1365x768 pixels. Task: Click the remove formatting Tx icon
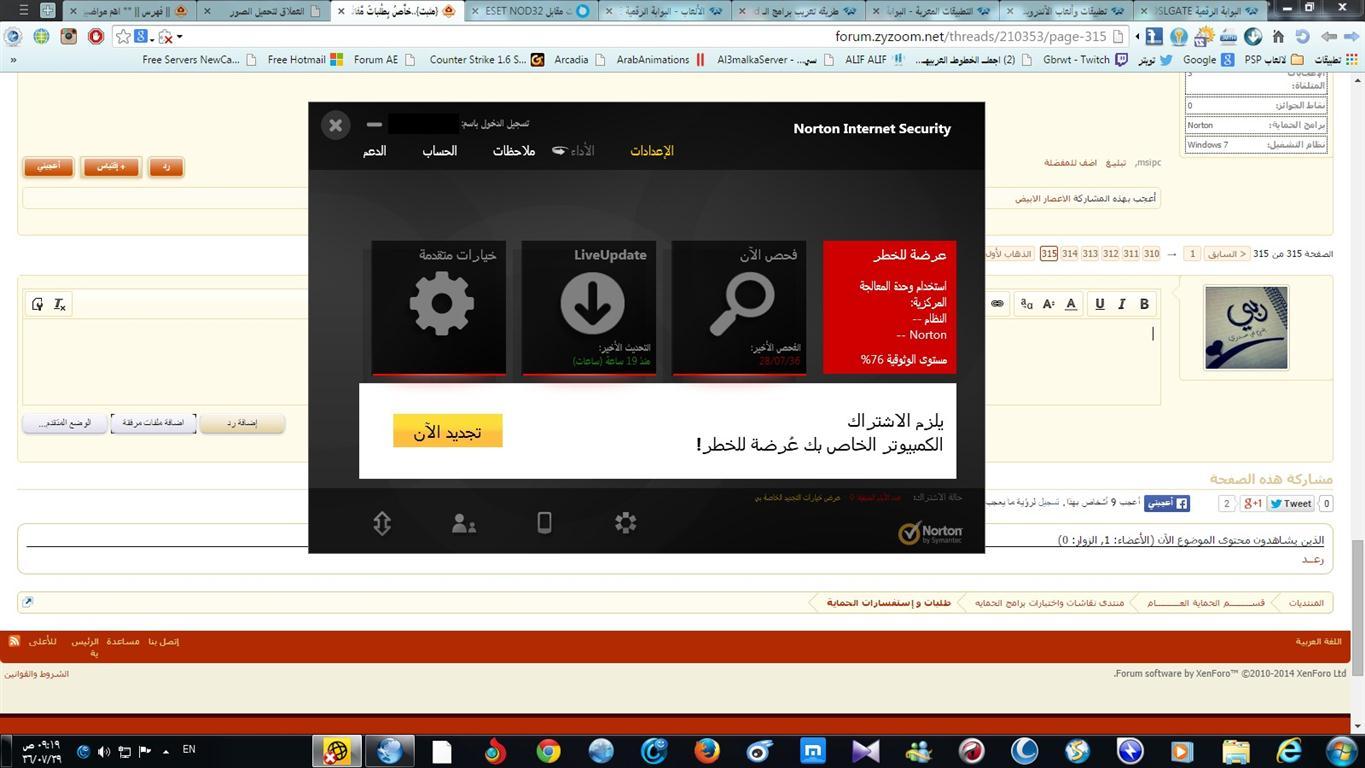59,304
